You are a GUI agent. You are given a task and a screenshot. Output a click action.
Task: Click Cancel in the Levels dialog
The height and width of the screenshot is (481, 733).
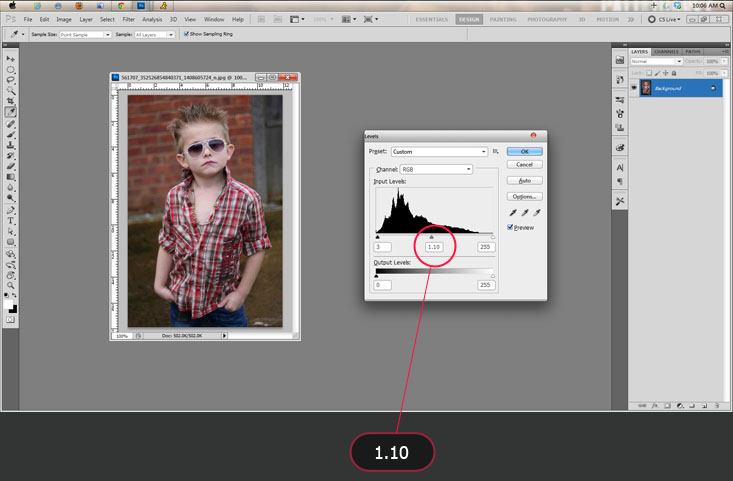point(525,165)
